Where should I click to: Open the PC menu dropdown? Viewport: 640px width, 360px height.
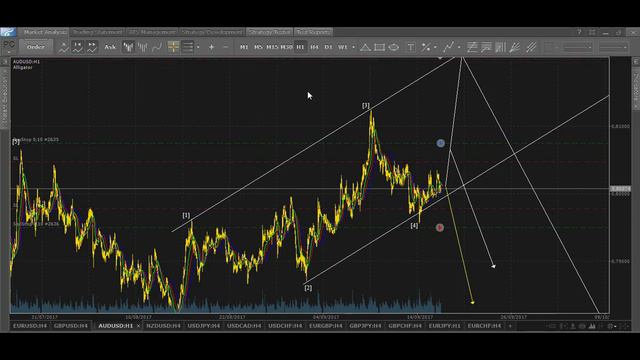pos(9,46)
